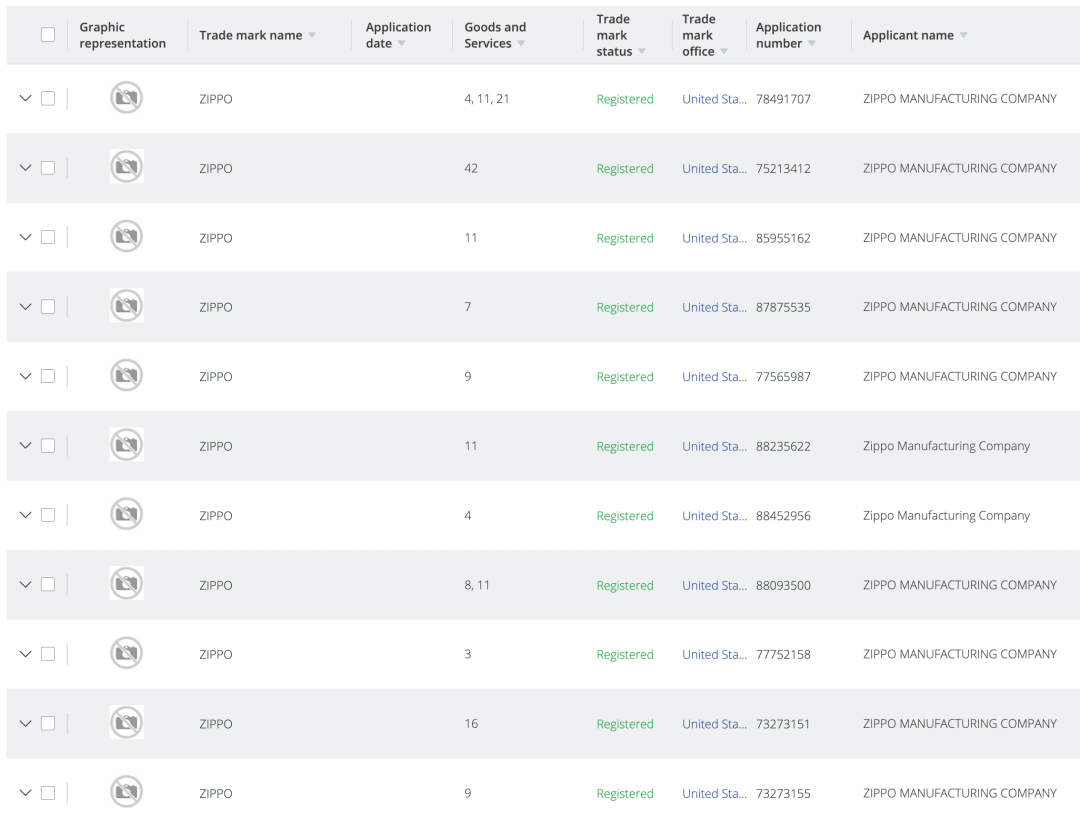Click Registered status for application 87875535
This screenshot has width=1080, height=826.
[x=625, y=307]
